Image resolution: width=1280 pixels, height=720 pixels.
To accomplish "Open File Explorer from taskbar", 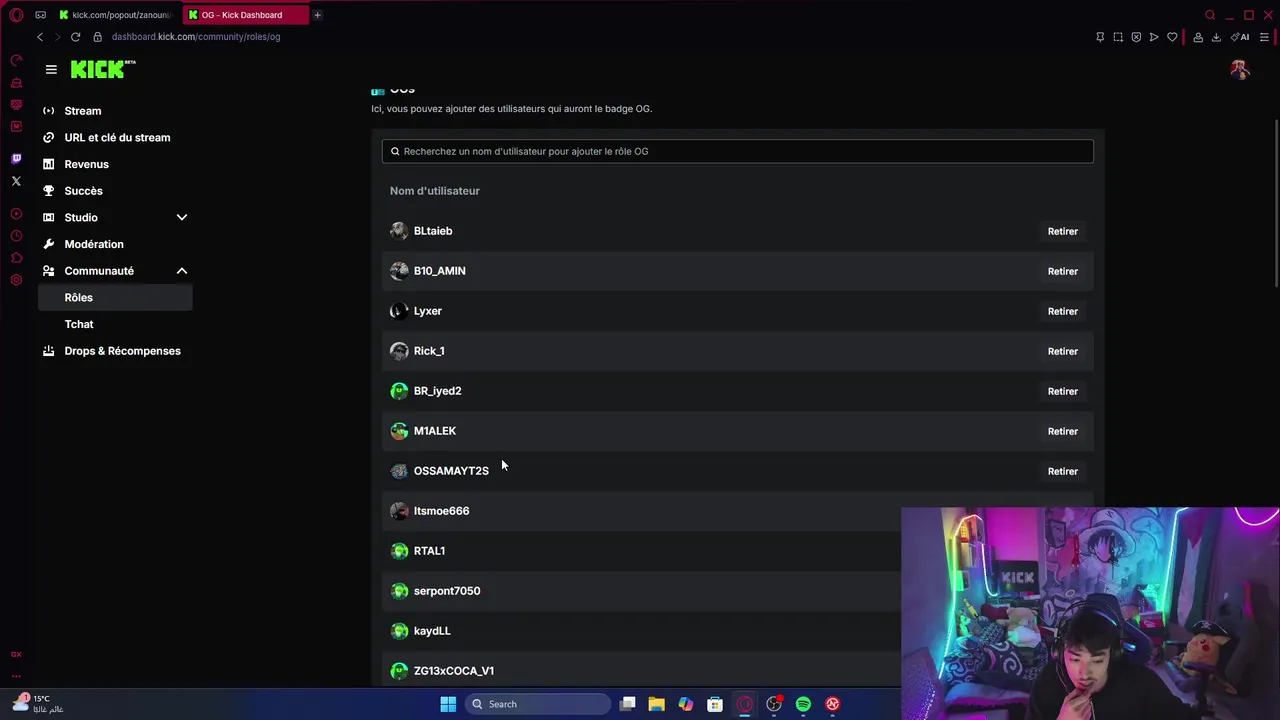I will pos(656,704).
